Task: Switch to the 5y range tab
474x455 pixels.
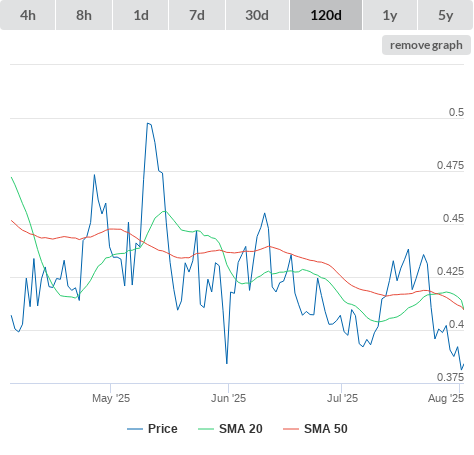Action: [446, 15]
